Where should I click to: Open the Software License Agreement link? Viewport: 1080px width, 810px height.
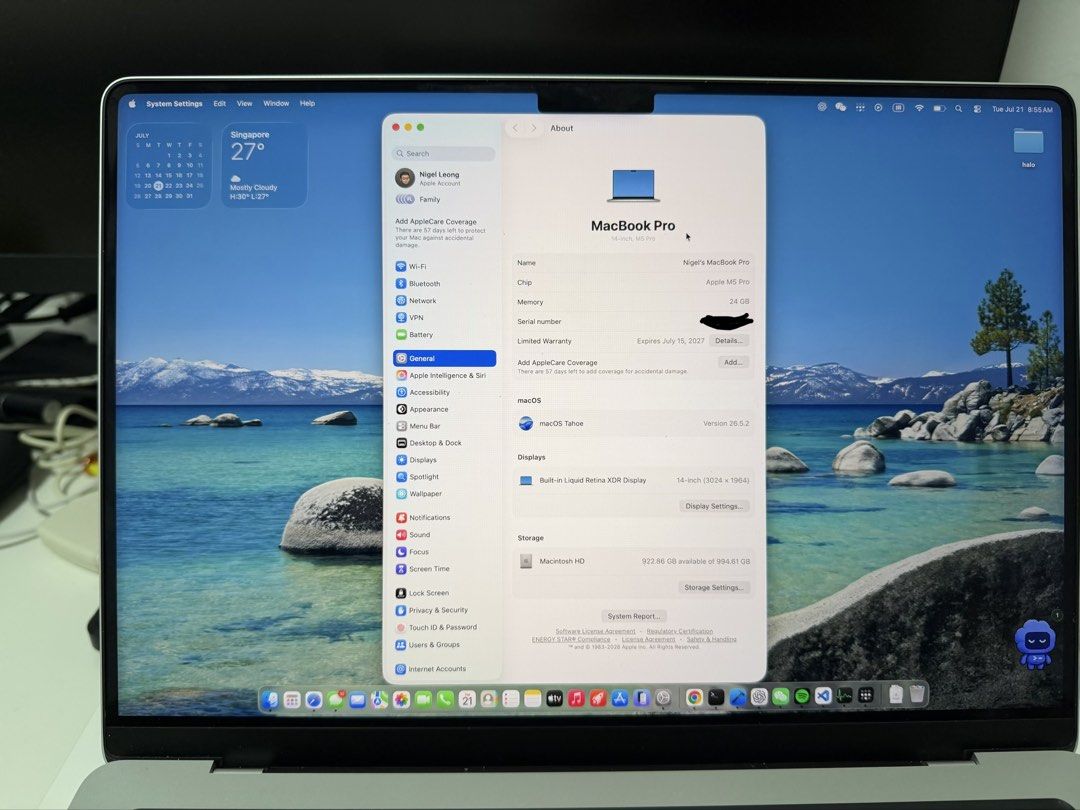[x=595, y=632]
